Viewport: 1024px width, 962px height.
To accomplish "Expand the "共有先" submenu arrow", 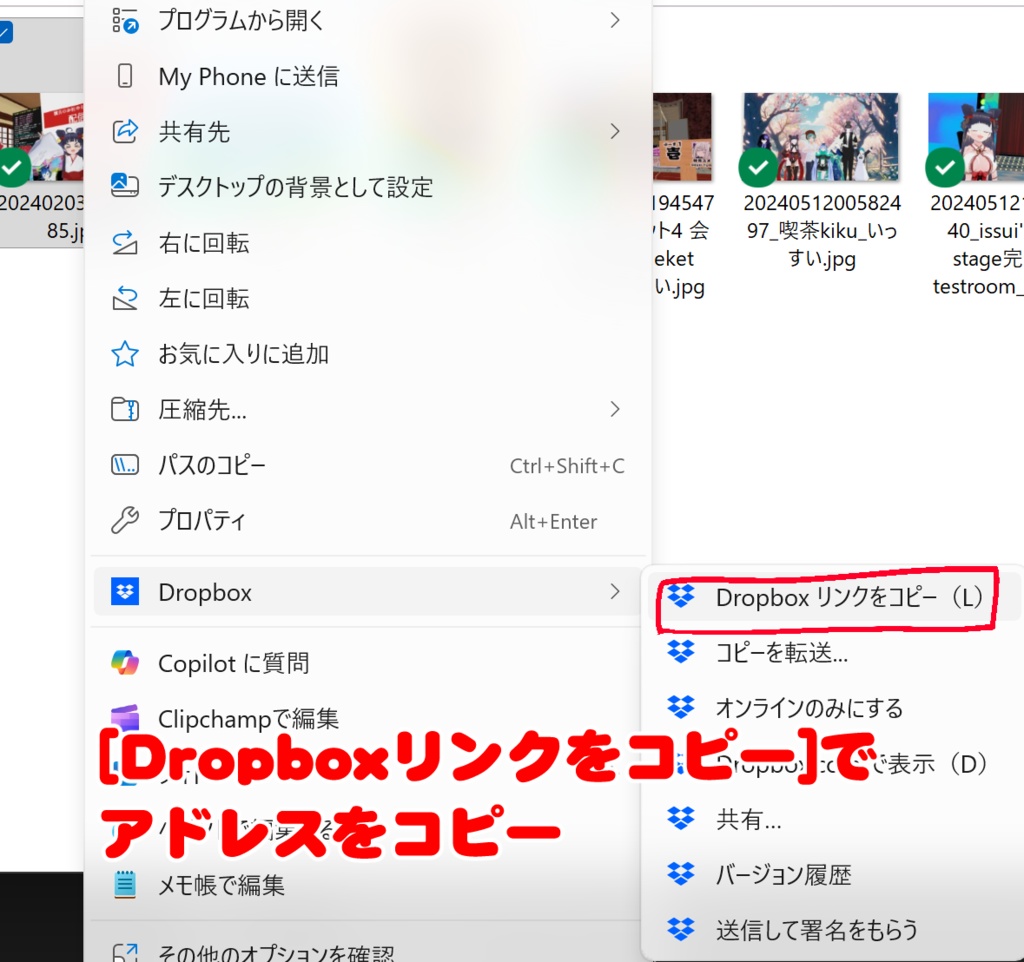I will pyautogui.click(x=614, y=131).
